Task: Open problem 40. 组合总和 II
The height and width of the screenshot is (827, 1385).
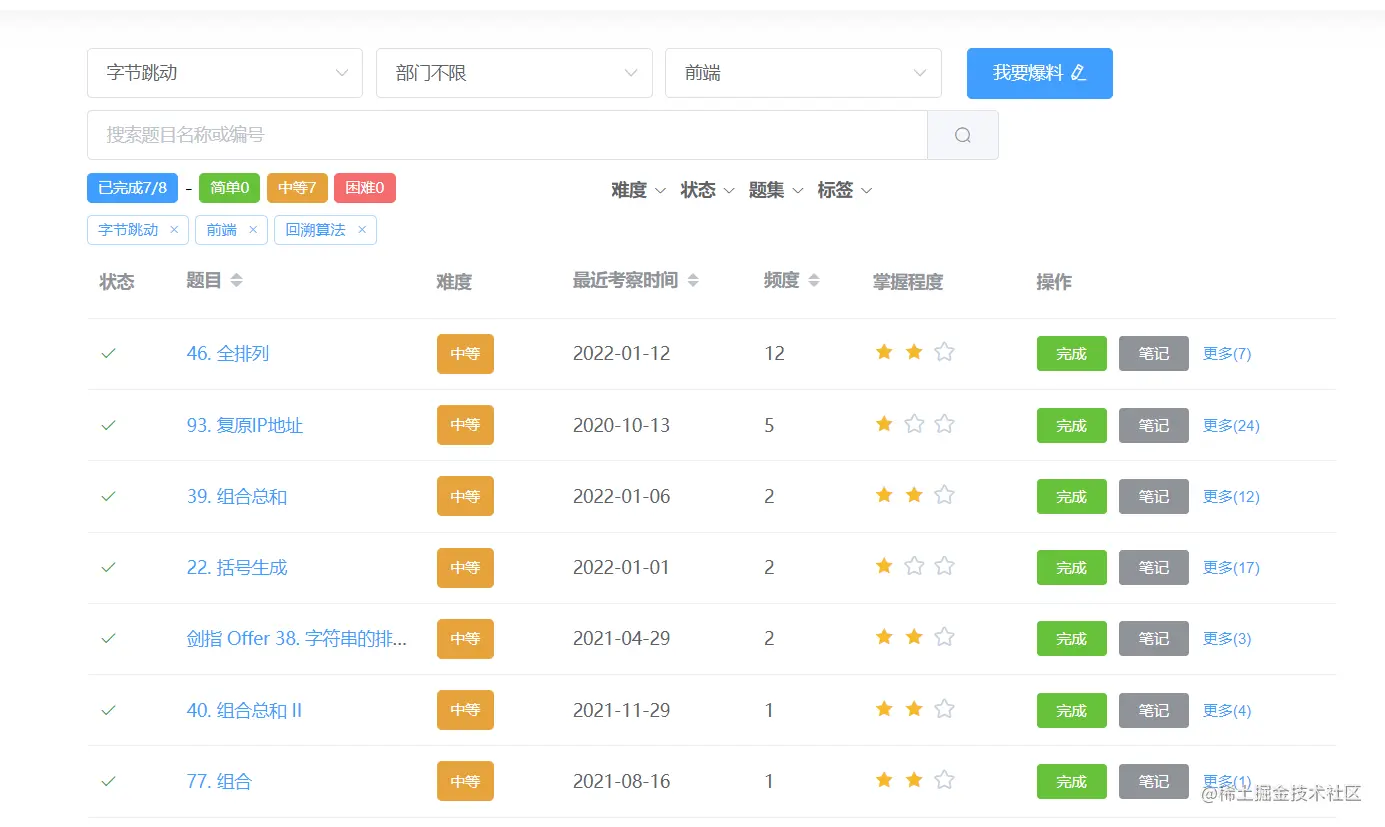Action: pos(244,710)
